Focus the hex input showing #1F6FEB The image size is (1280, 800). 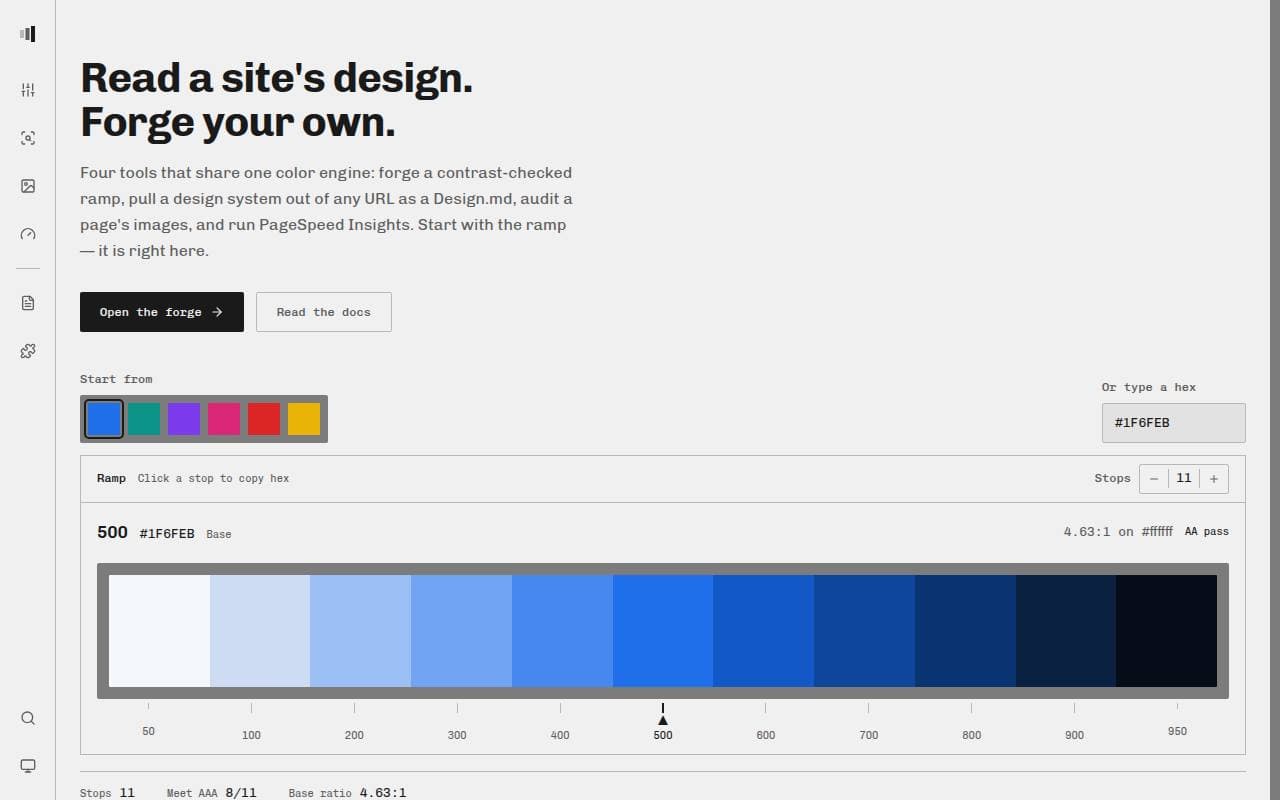click(1174, 423)
